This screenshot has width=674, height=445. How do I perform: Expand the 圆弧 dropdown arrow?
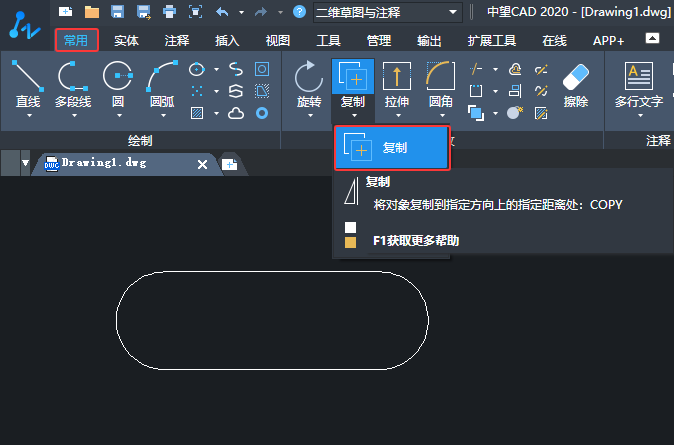tap(163, 116)
